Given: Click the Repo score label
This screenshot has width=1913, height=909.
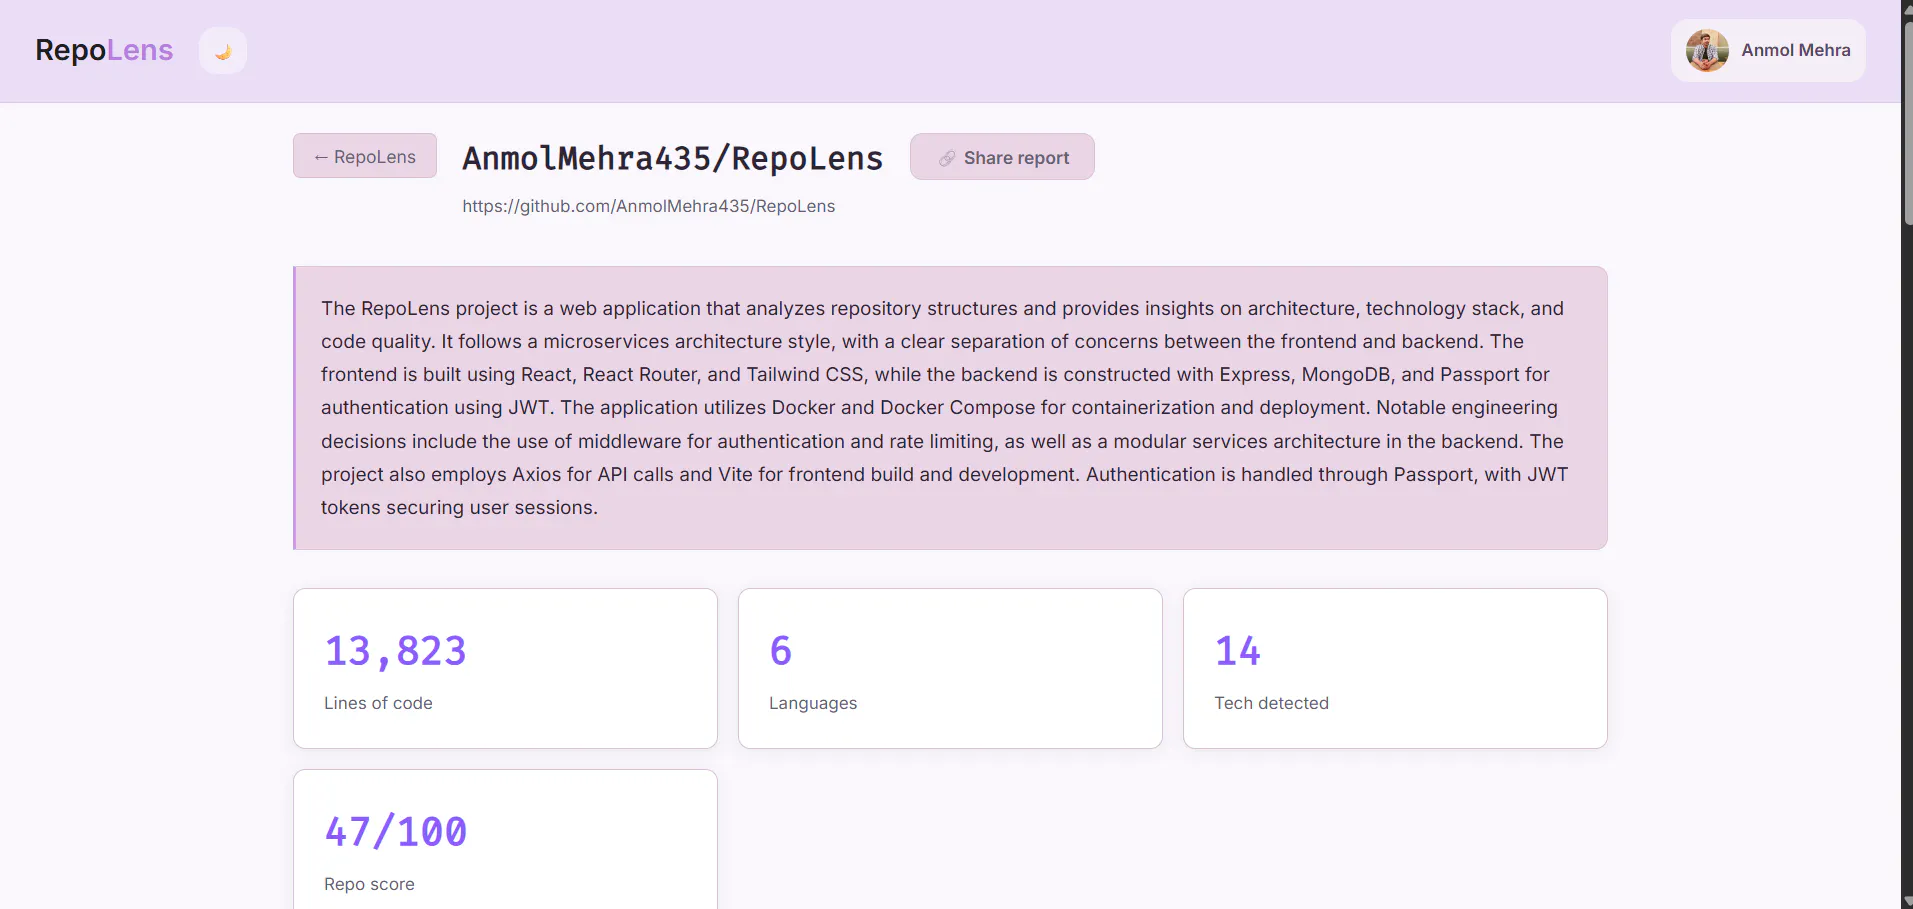Looking at the screenshot, I should coord(369,884).
